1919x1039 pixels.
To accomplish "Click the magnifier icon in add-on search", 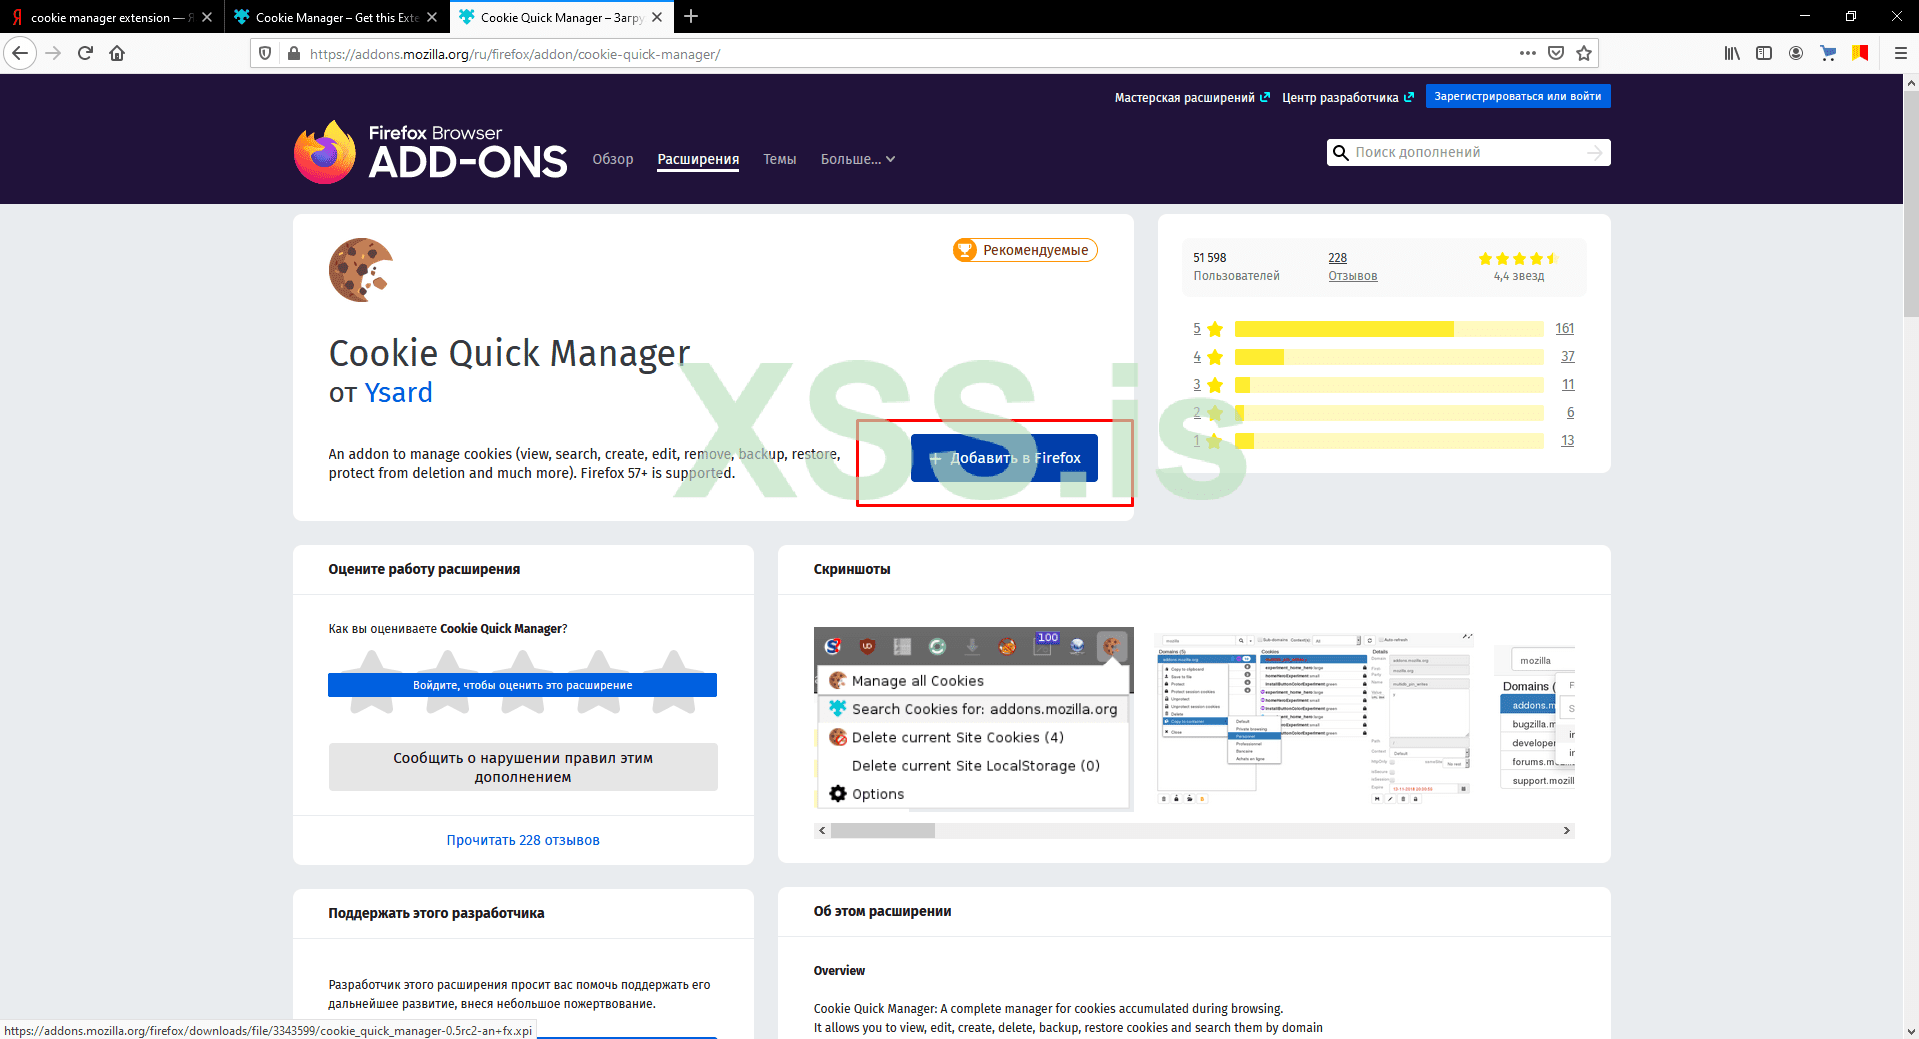I will (1341, 152).
